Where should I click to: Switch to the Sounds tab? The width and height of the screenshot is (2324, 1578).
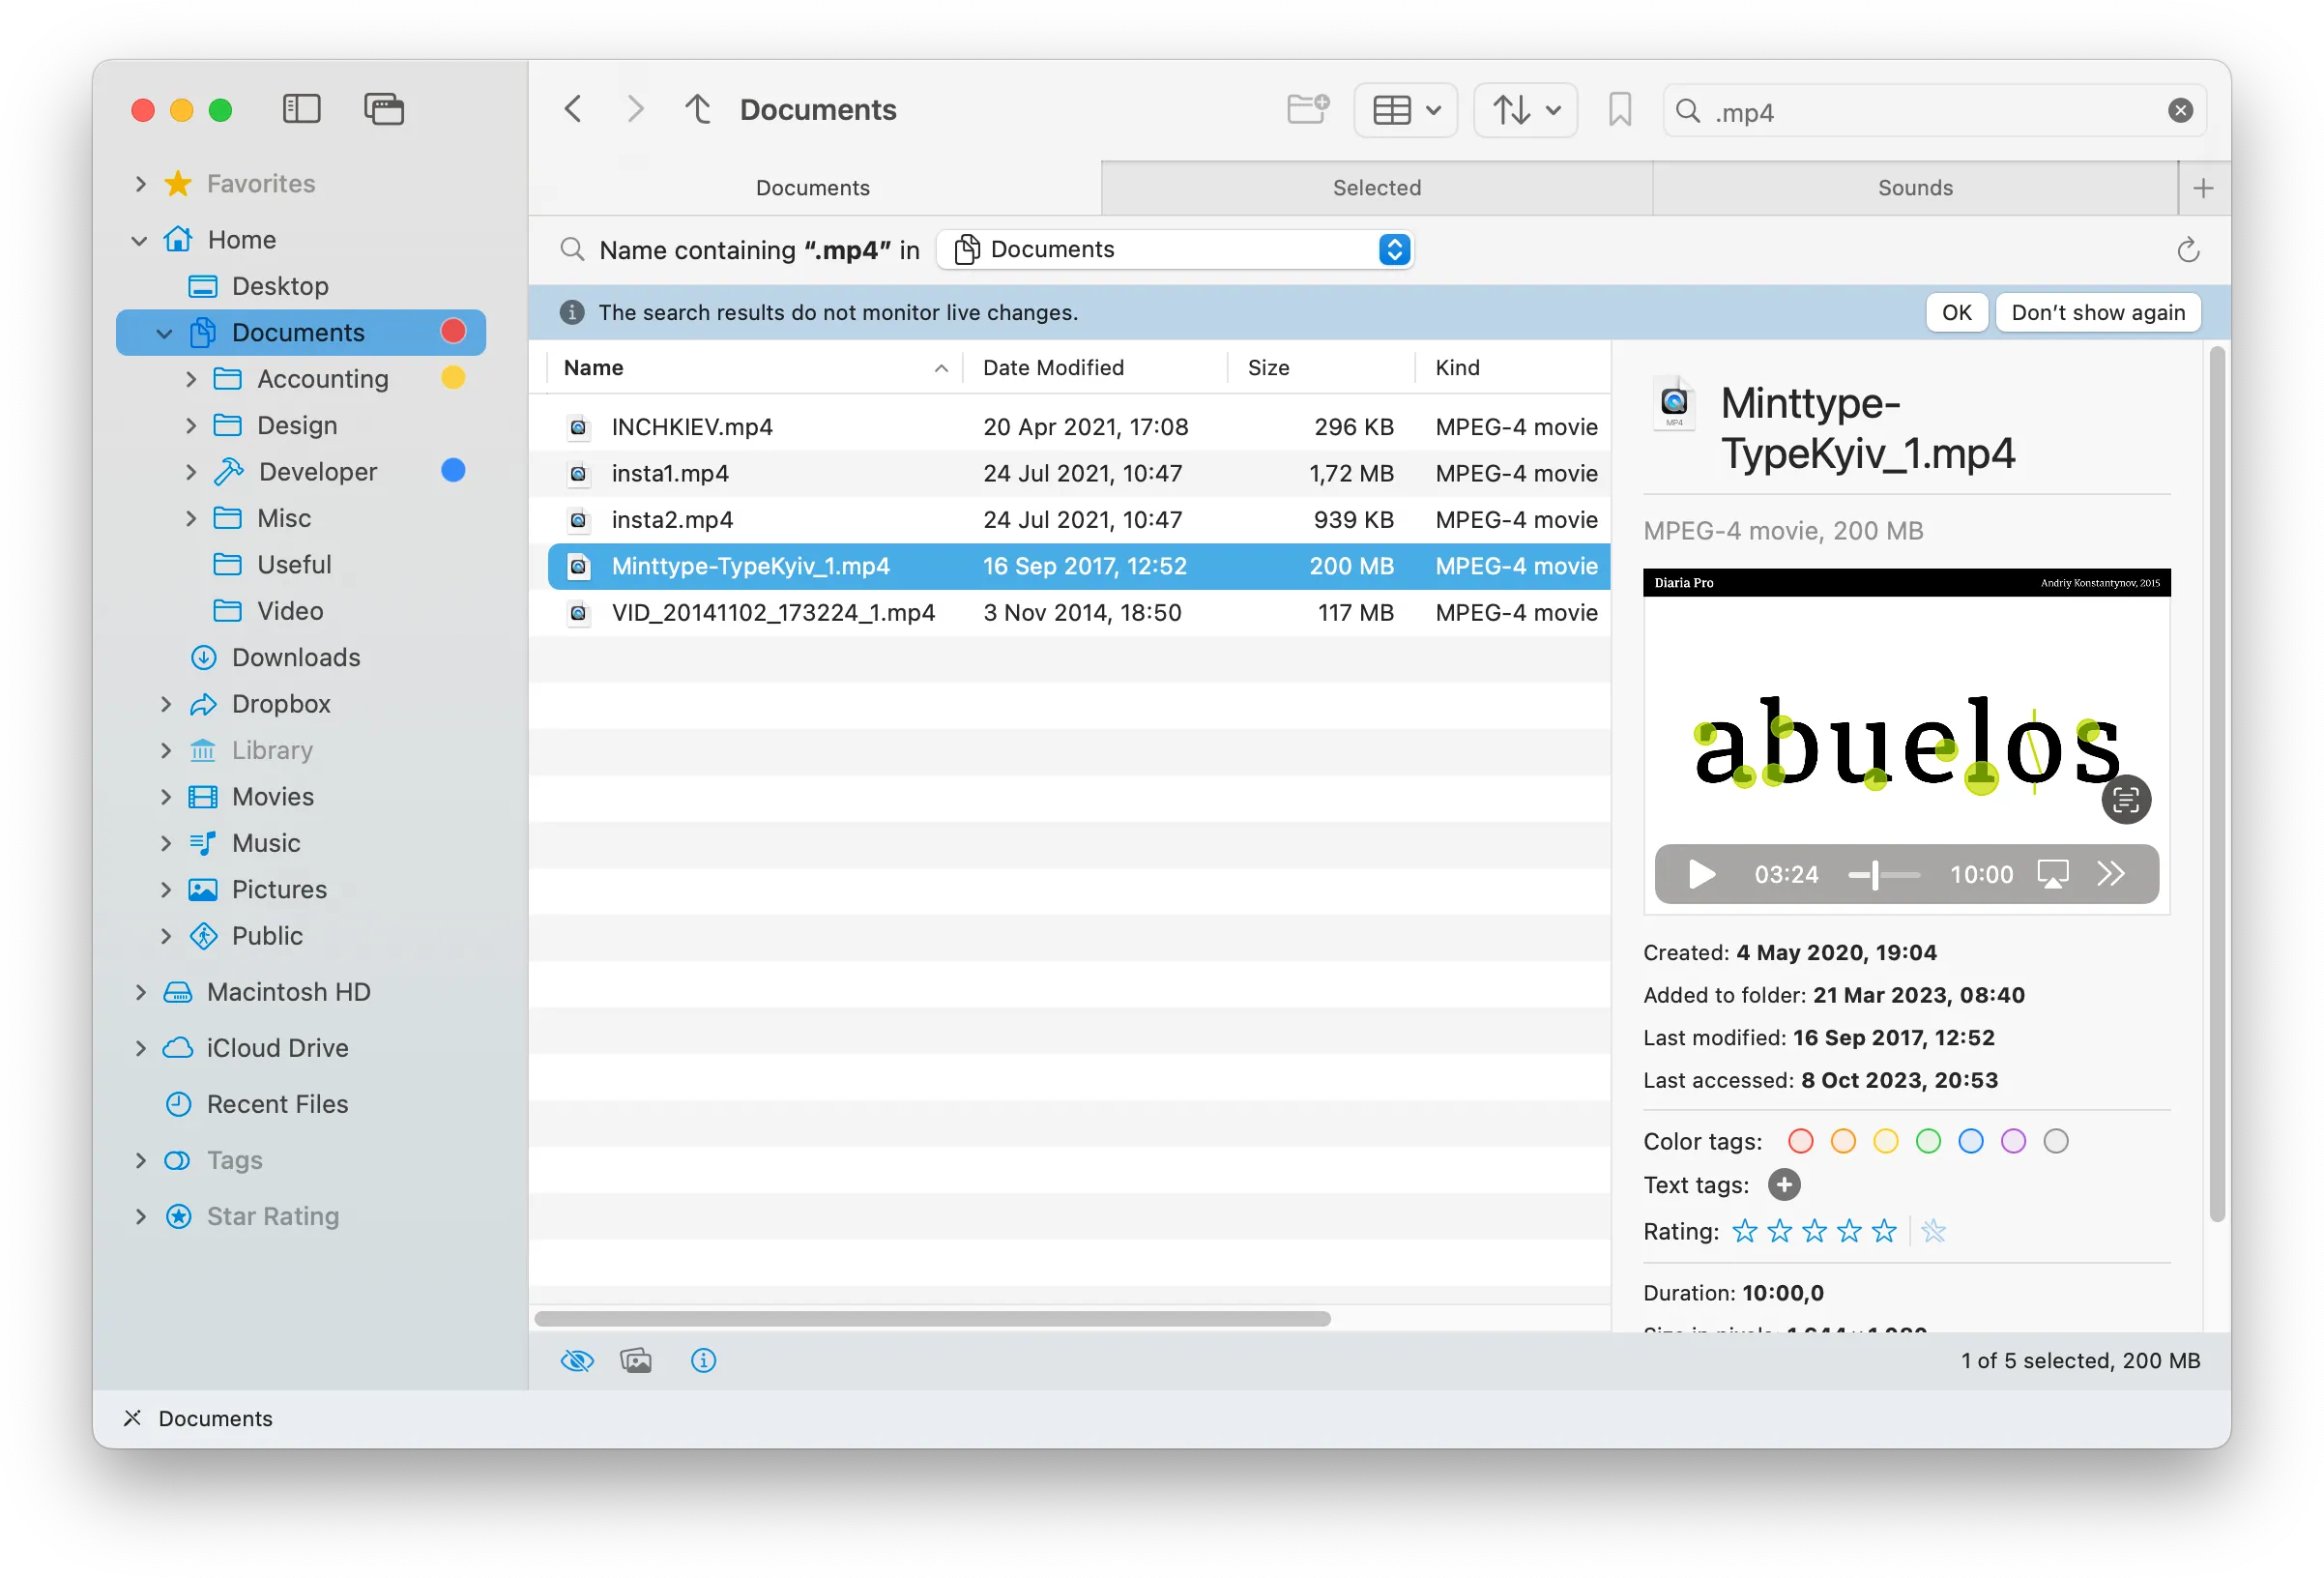coord(1914,188)
